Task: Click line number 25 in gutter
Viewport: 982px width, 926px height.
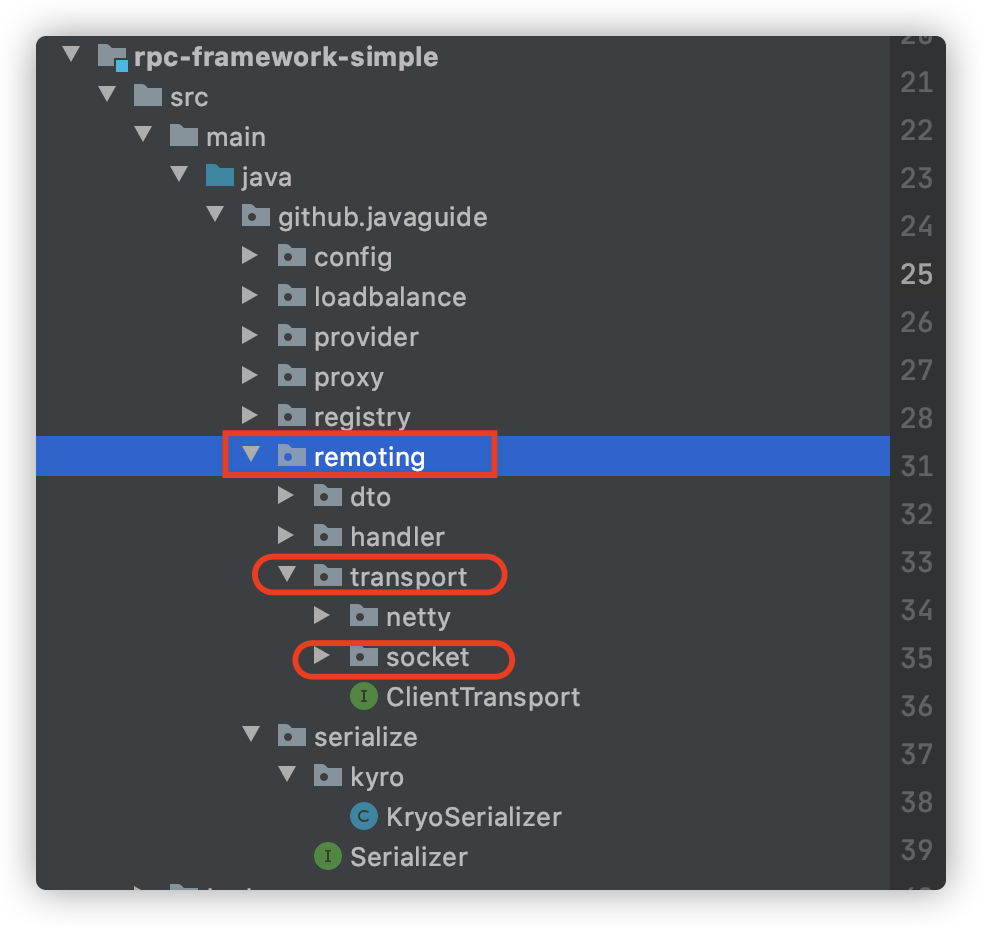Action: pyautogui.click(x=916, y=274)
